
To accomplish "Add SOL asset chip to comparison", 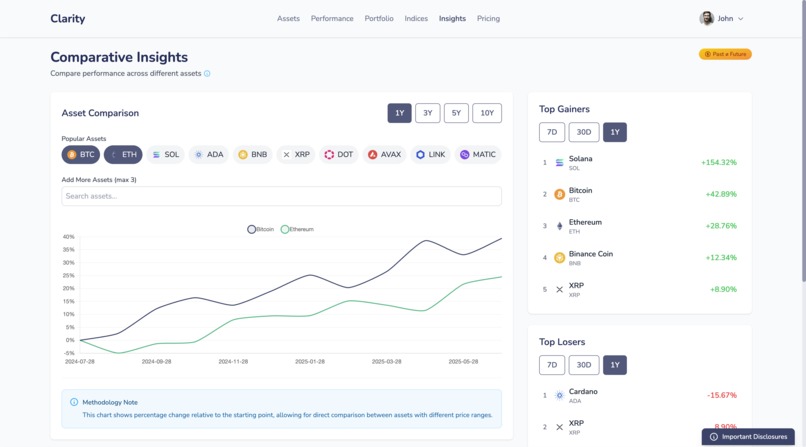I will point(166,155).
